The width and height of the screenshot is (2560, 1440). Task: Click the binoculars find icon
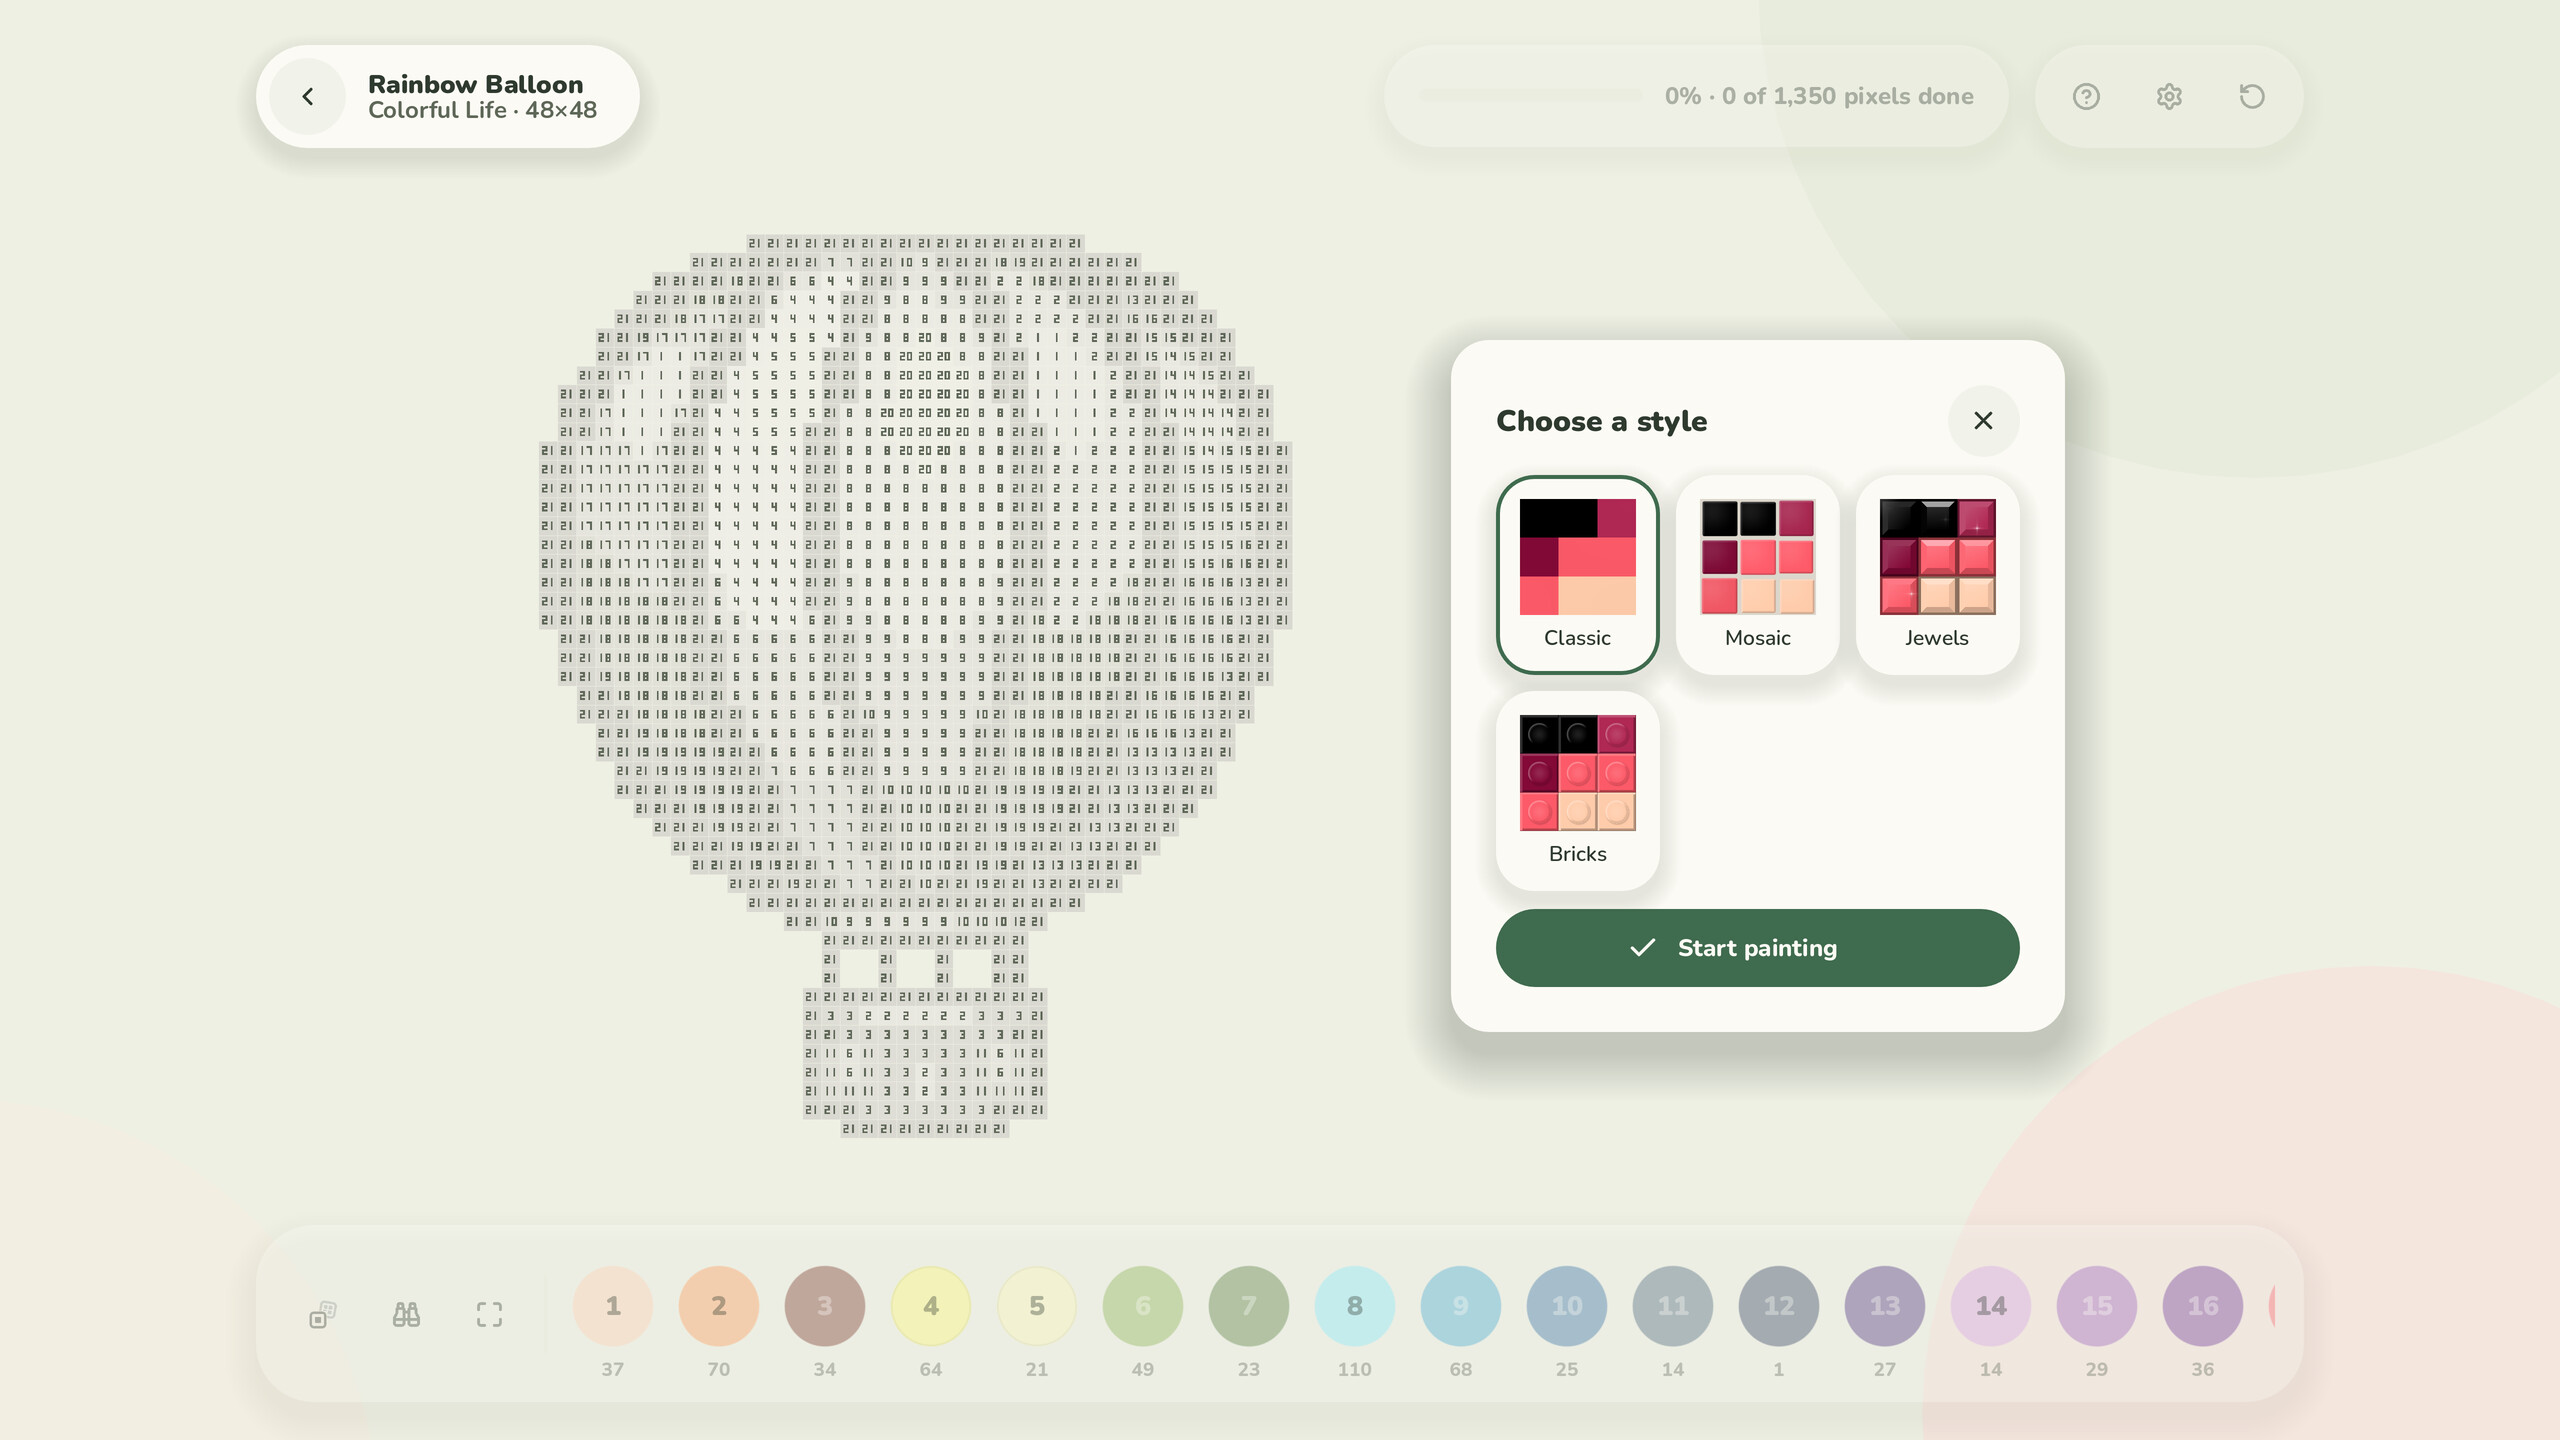406,1314
